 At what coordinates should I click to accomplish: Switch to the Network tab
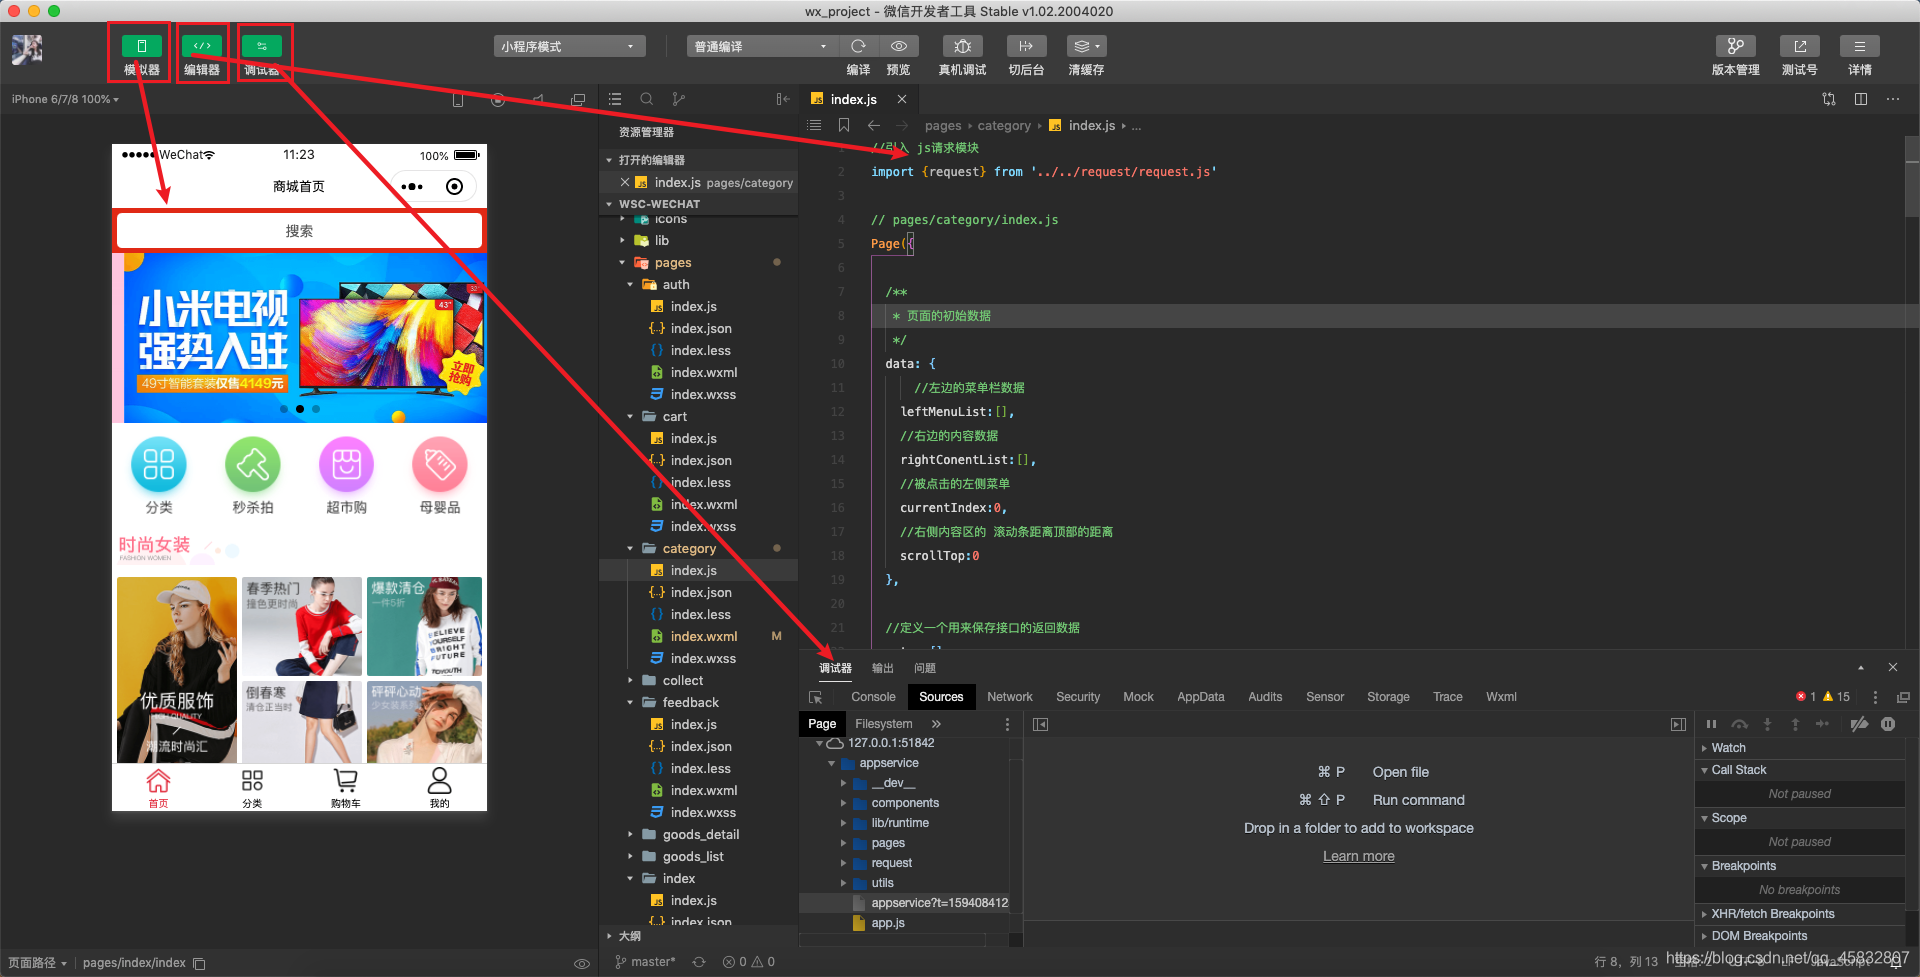1010,697
